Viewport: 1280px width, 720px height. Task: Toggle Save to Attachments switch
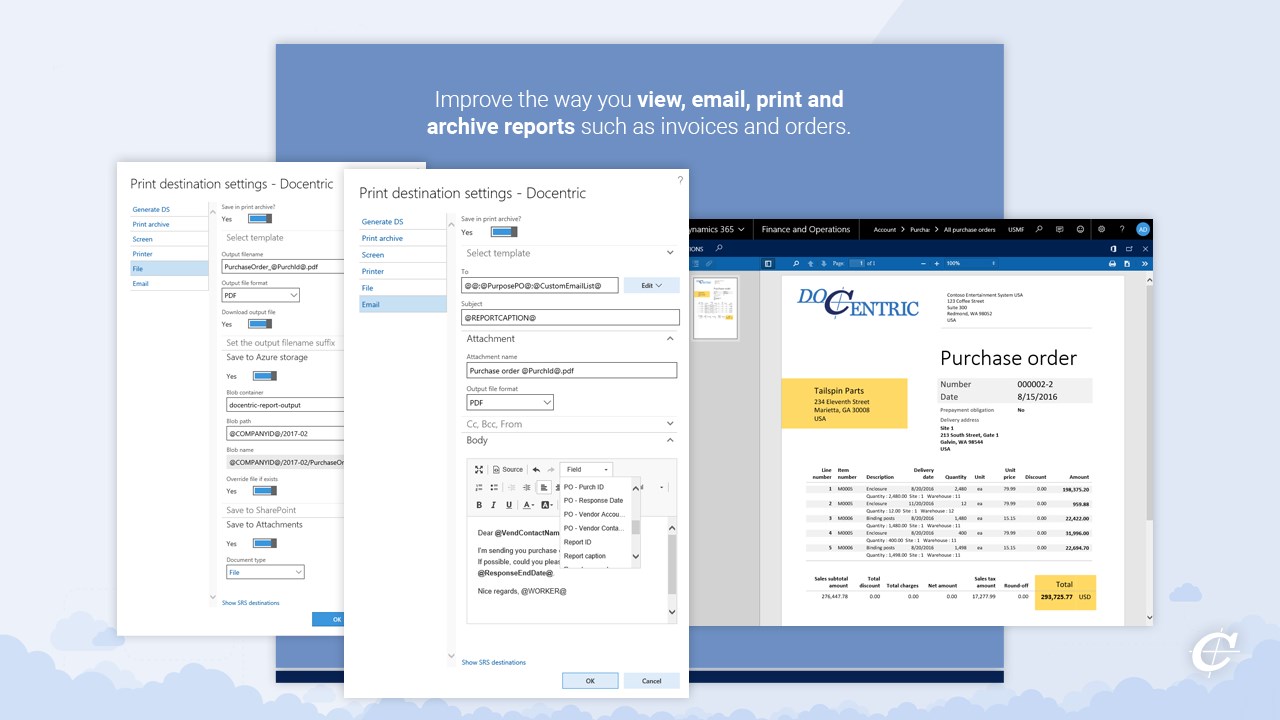(265, 543)
